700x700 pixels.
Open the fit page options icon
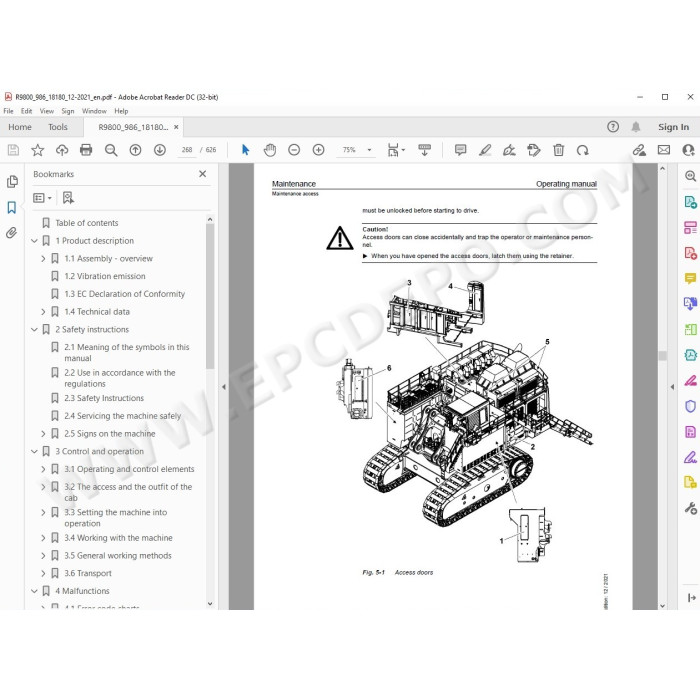394,150
